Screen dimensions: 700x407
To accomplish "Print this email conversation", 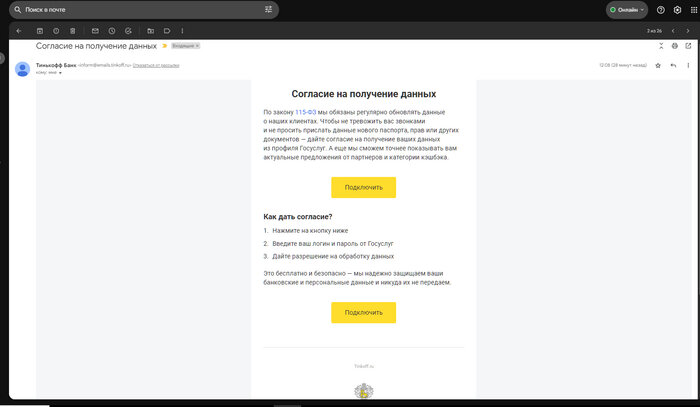I will (x=675, y=46).
